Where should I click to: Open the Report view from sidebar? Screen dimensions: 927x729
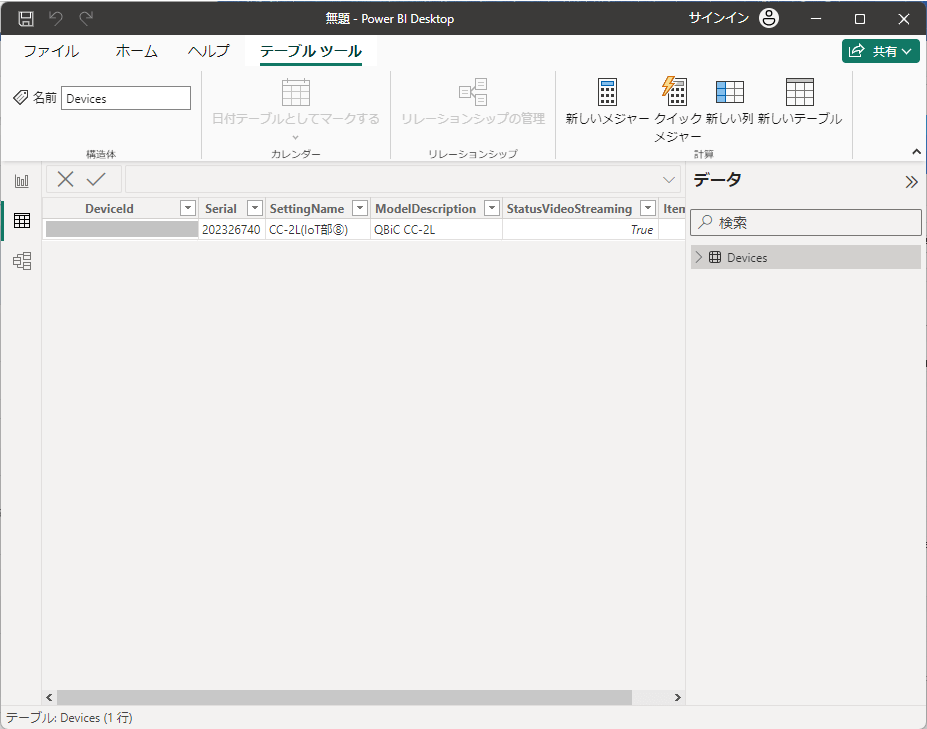pyautogui.click(x=22, y=181)
